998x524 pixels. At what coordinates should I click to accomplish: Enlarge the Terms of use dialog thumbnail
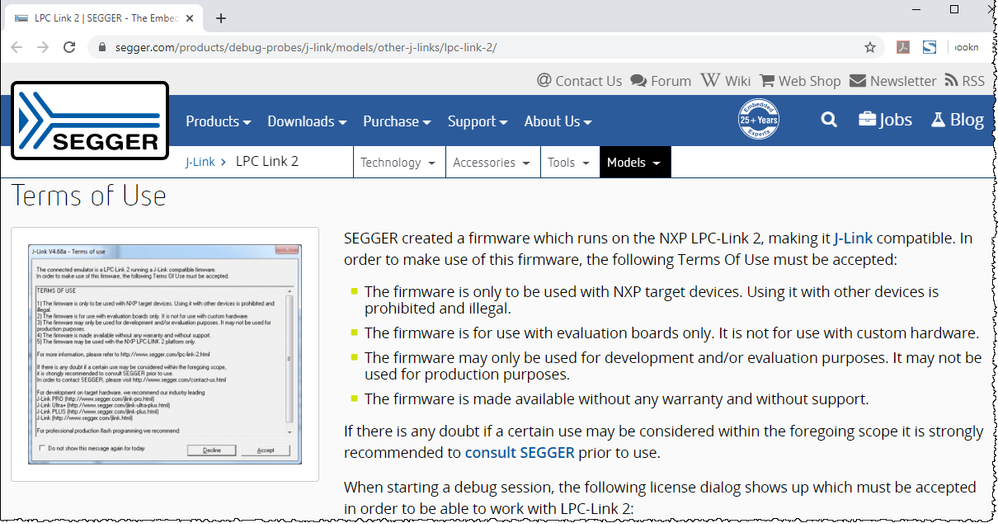[165, 354]
